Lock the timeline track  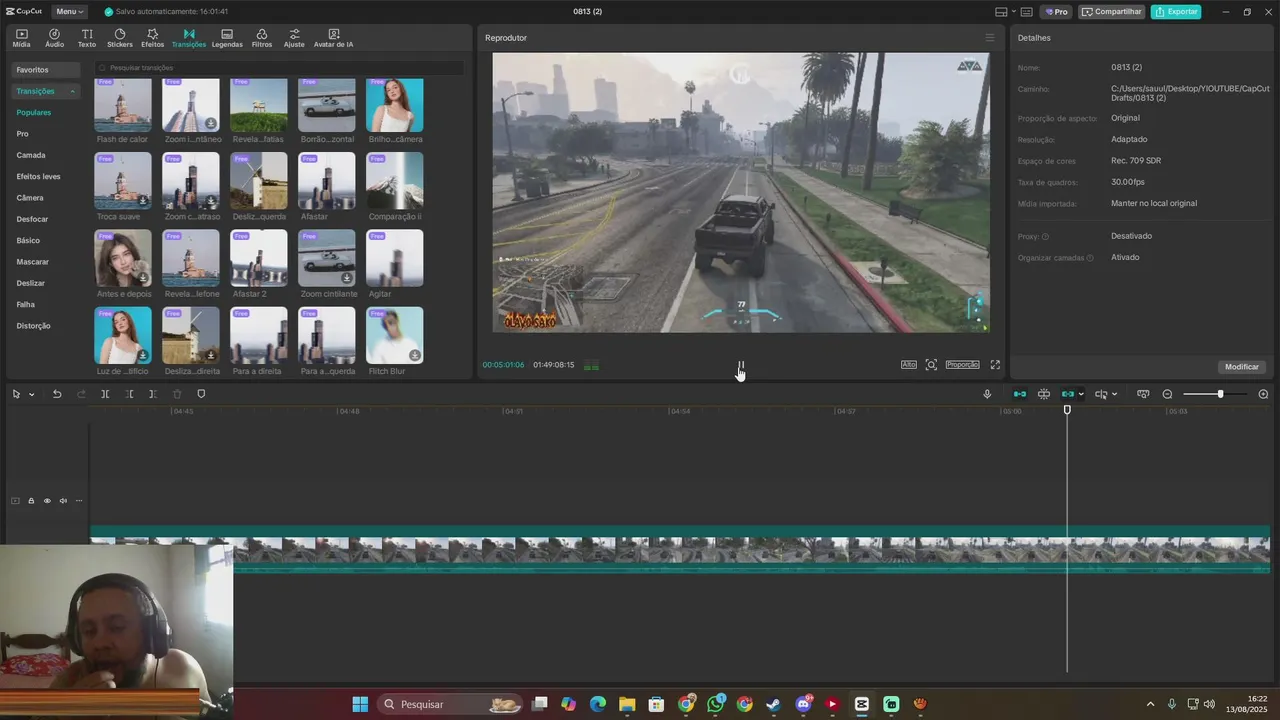pyautogui.click(x=31, y=501)
